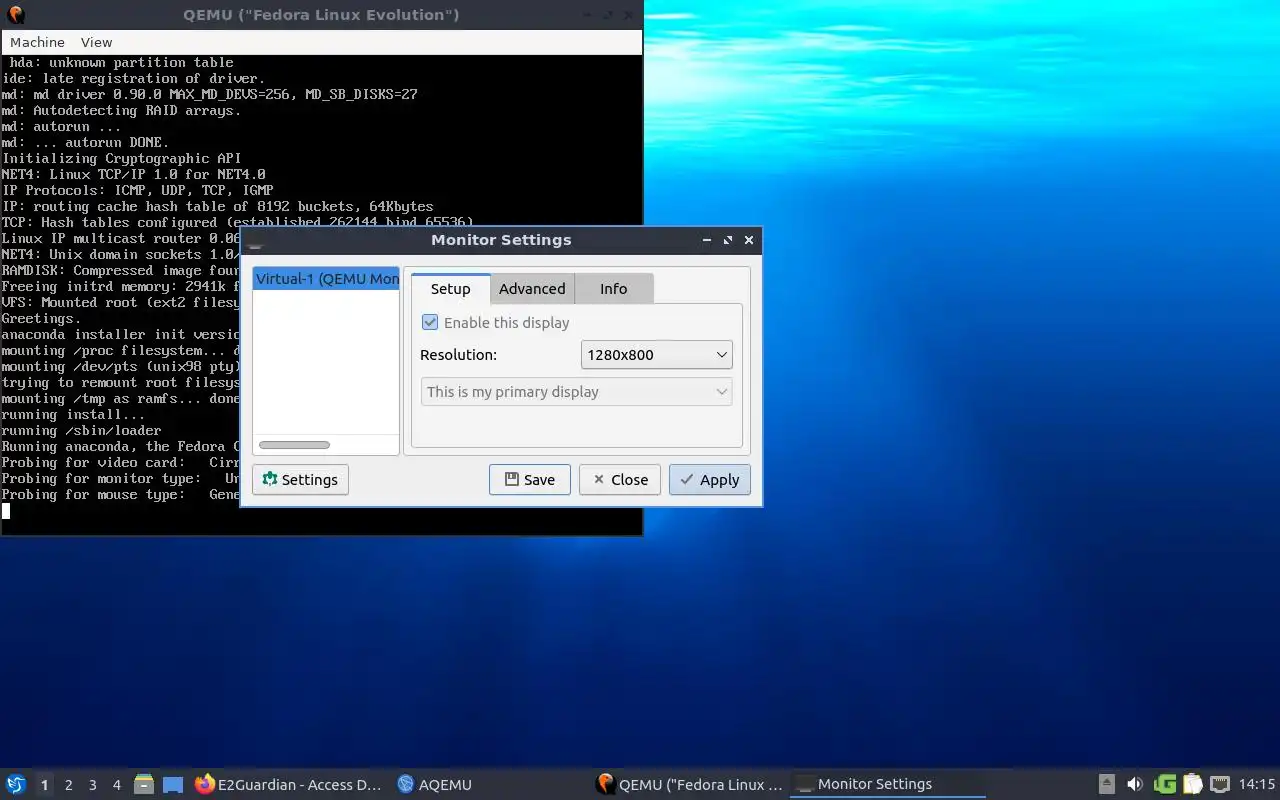Click the Close button in dialog
1280x800 pixels.
[x=620, y=480]
